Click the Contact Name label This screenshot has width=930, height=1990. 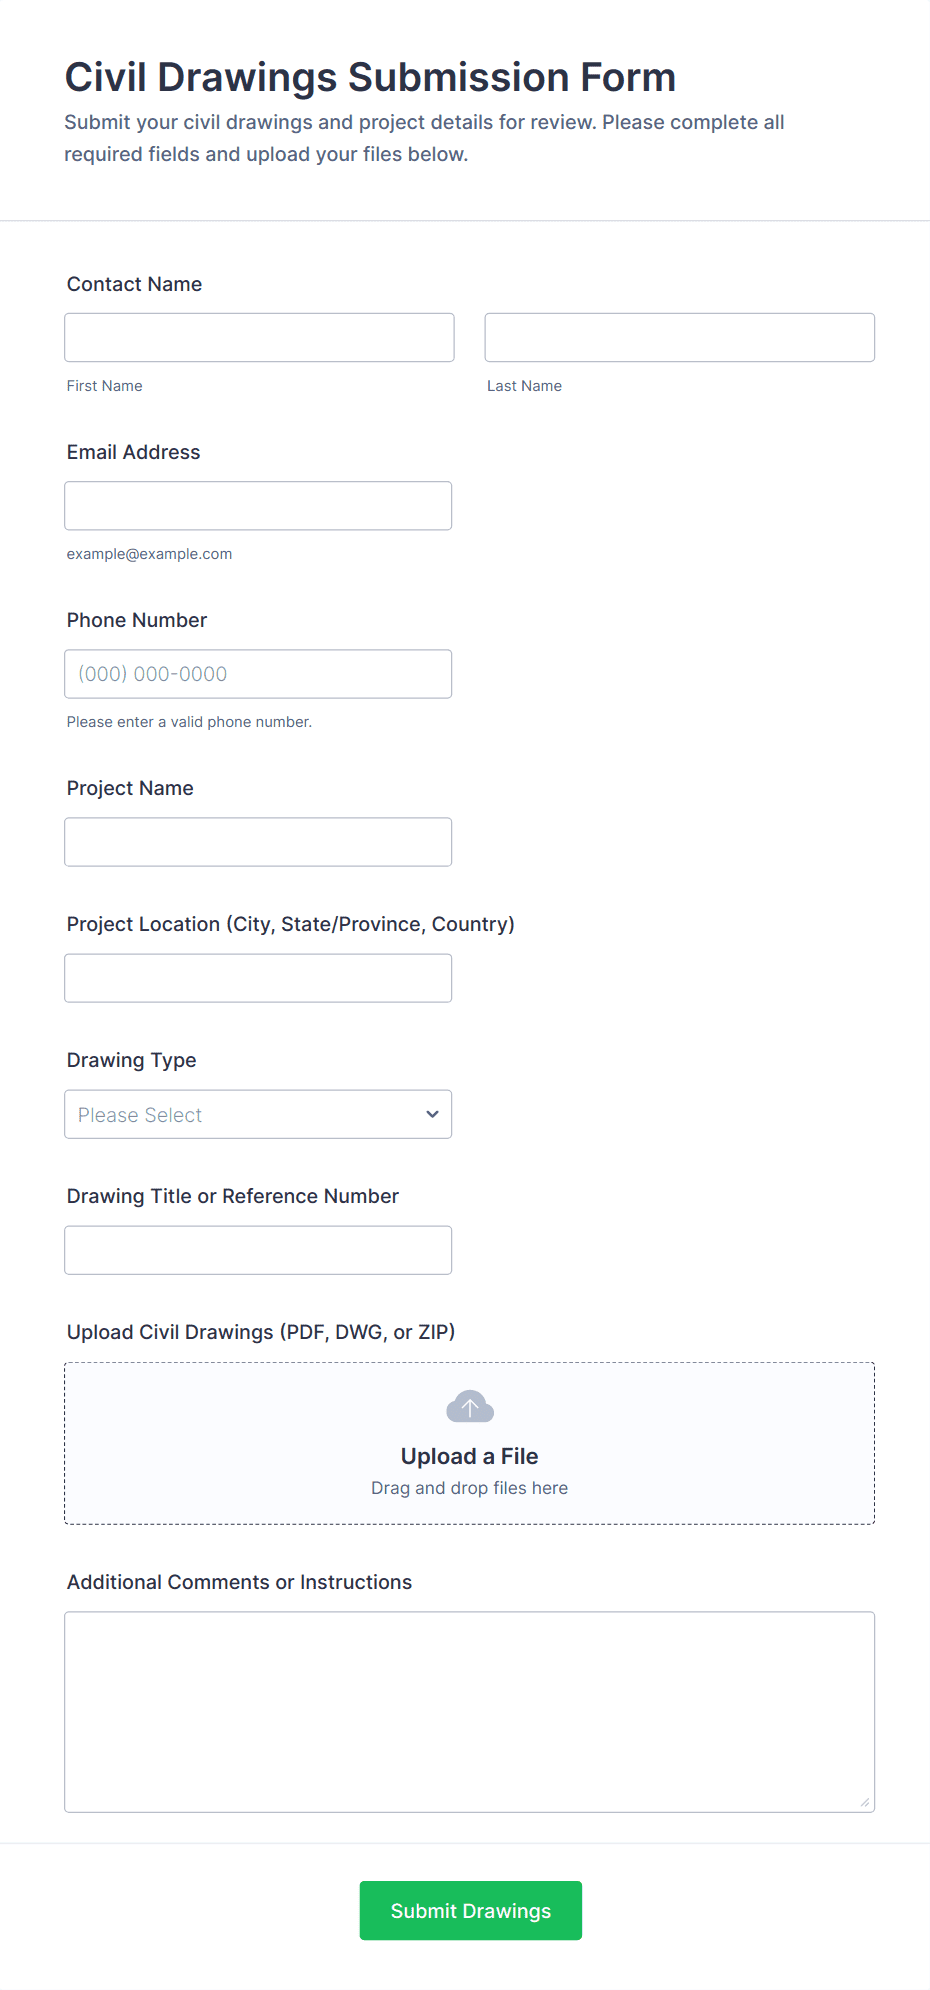pos(134,284)
